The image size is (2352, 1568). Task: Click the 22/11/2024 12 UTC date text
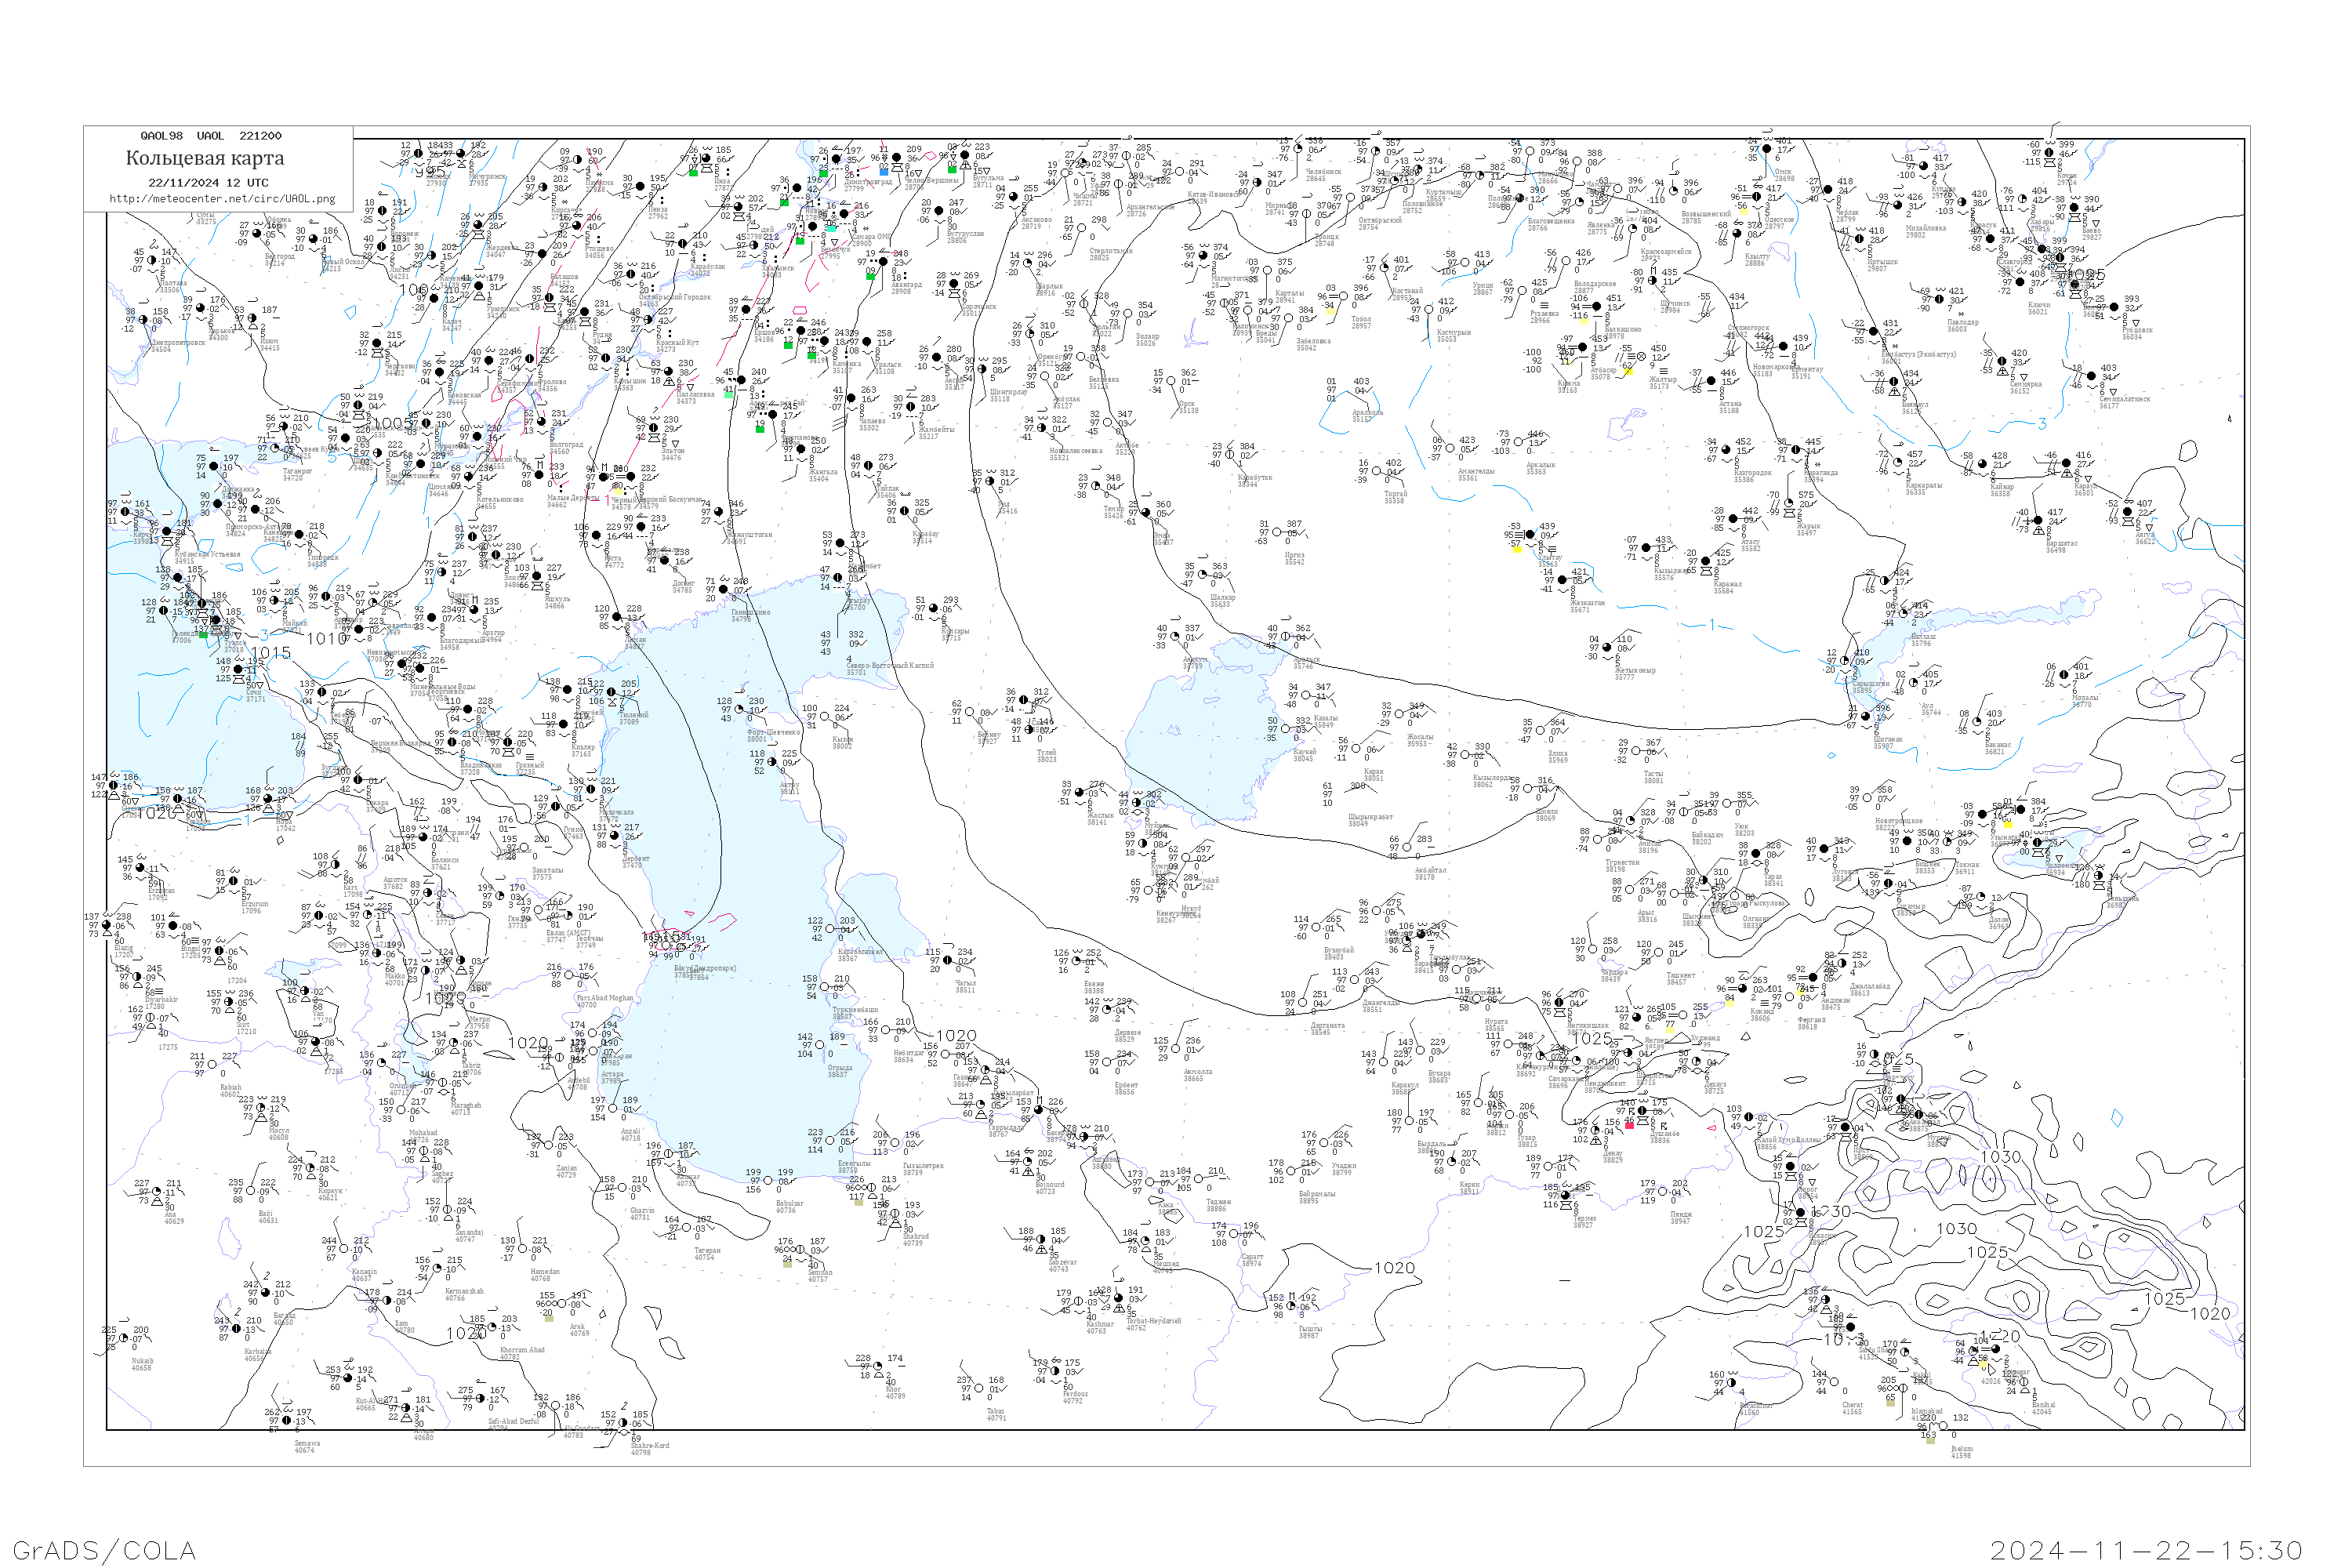click(208, 183)
